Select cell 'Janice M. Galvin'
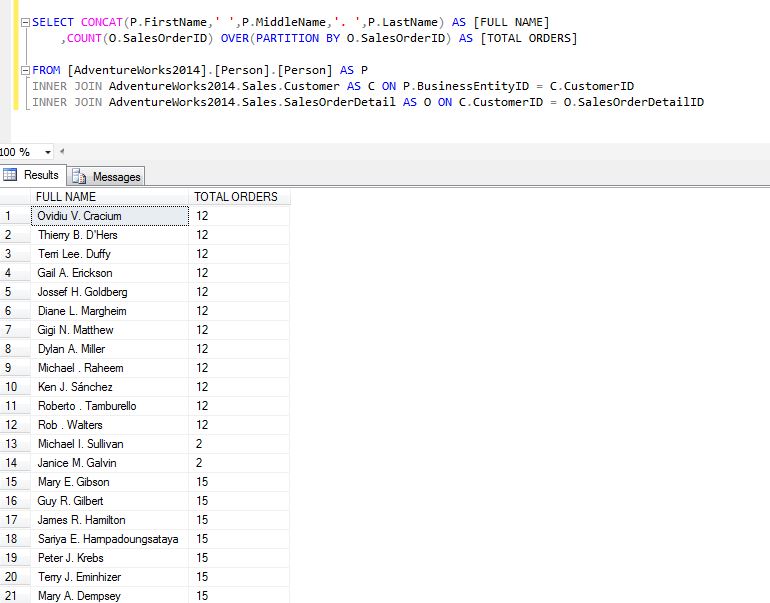This screenshot has width=770, height=603. point(110,463)
